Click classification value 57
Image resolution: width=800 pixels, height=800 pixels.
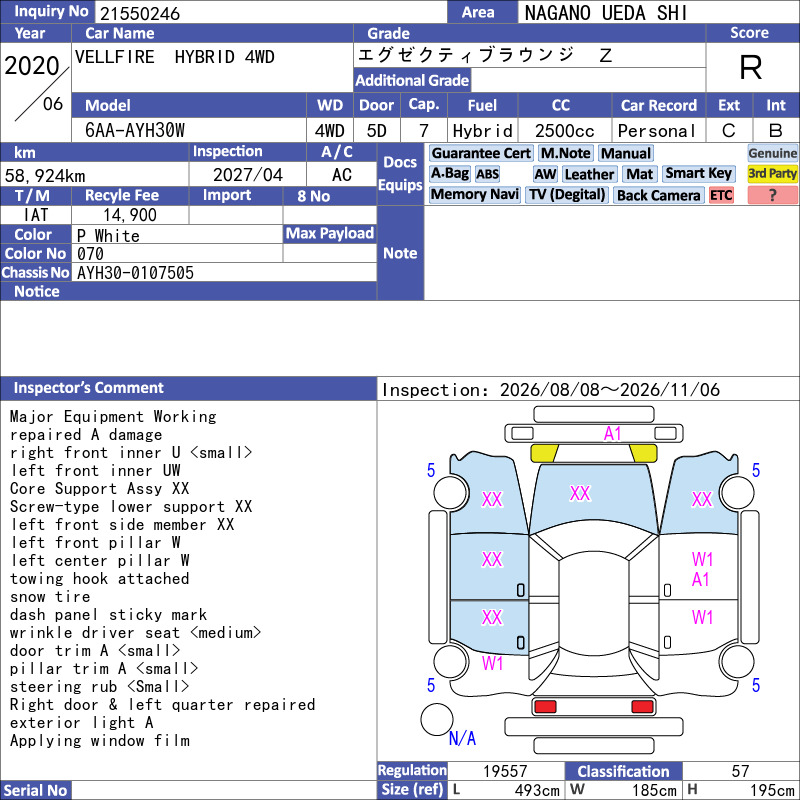(x=740, y=771)
